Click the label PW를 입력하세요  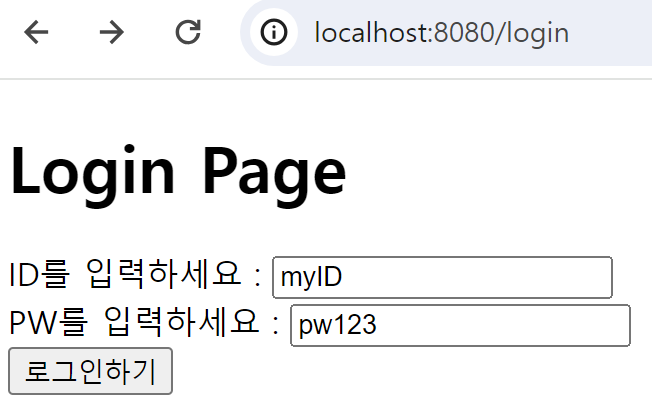(x=144, y=322)
